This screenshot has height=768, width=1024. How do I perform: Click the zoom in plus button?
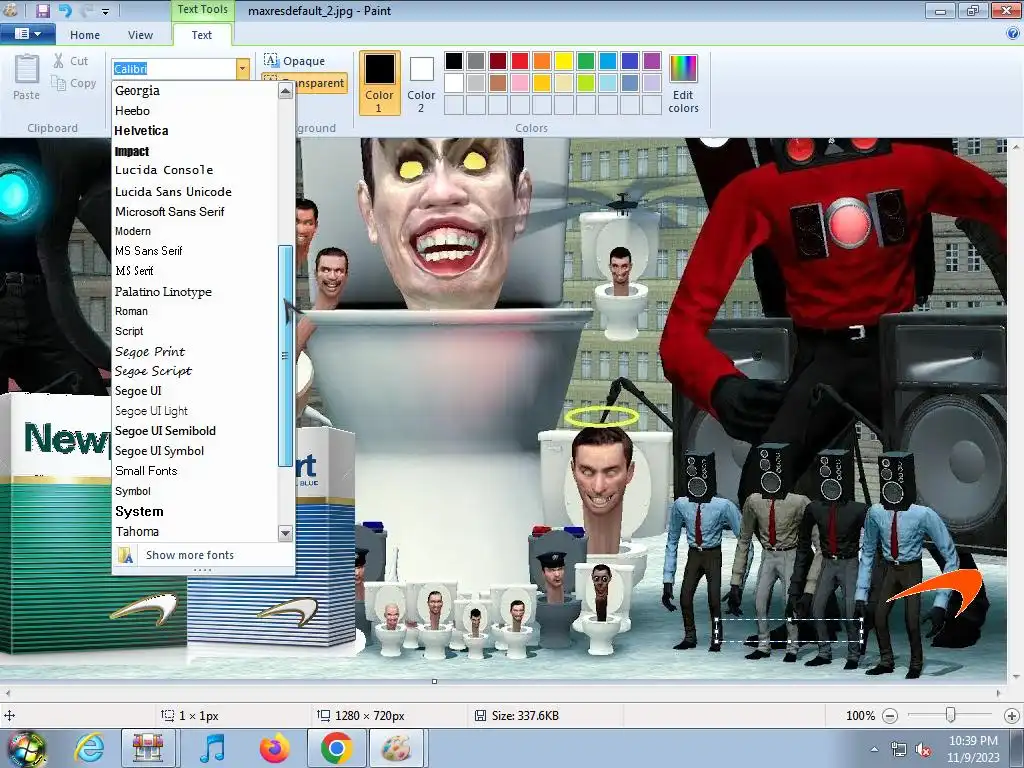pyautogui.click(x=1012, y=716)
